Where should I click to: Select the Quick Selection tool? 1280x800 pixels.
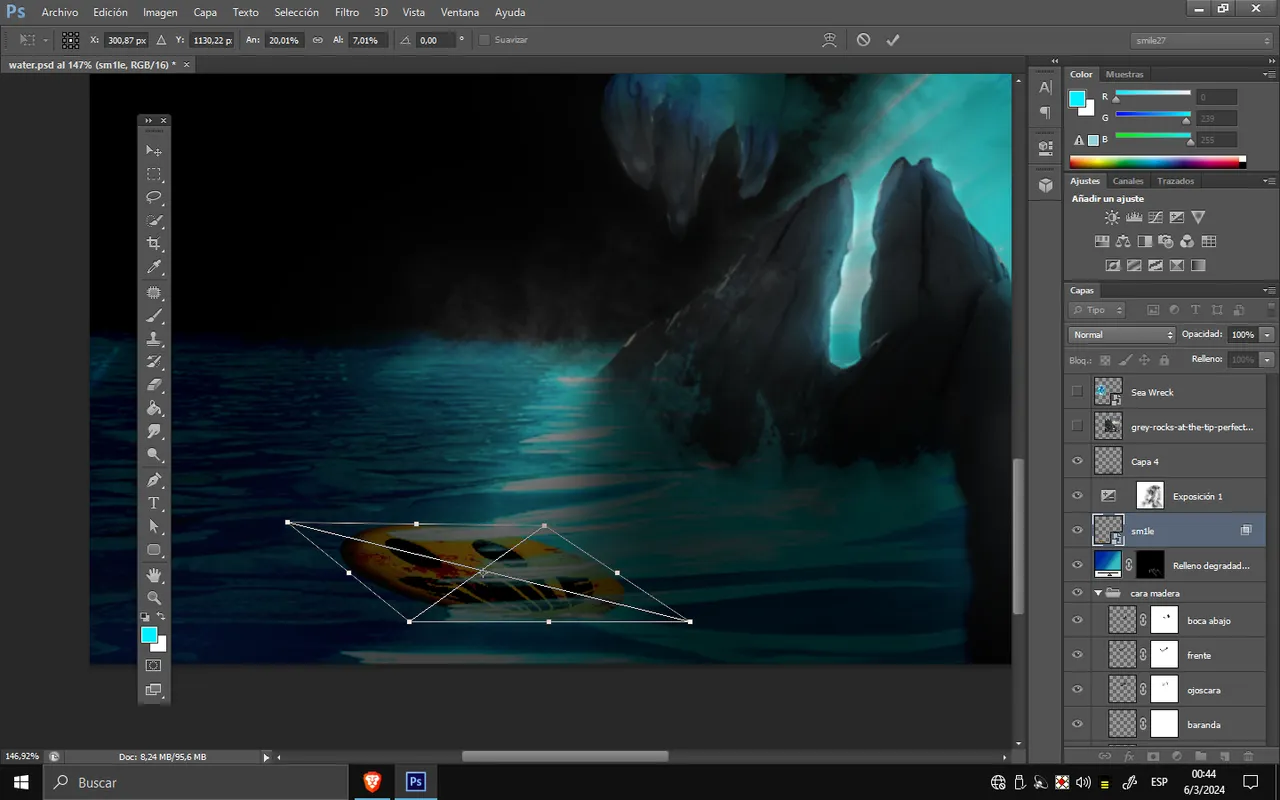[154, 220]
